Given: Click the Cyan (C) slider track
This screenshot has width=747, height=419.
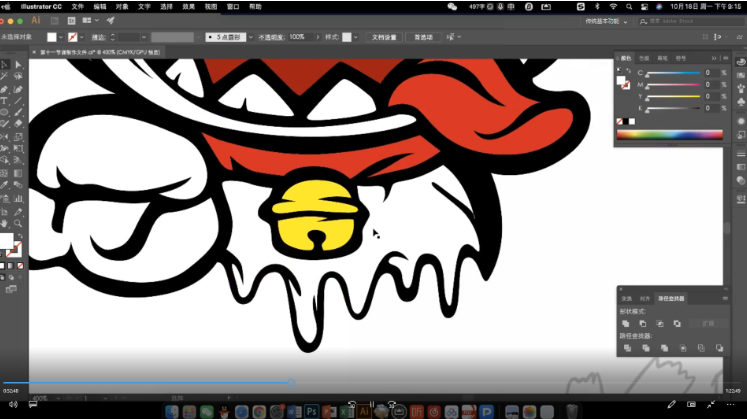Looking at the screenshot, I should tap(673, 73).
